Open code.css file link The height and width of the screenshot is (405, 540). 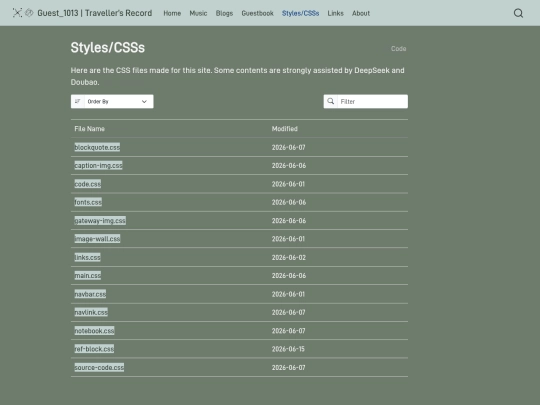(88, 184)
